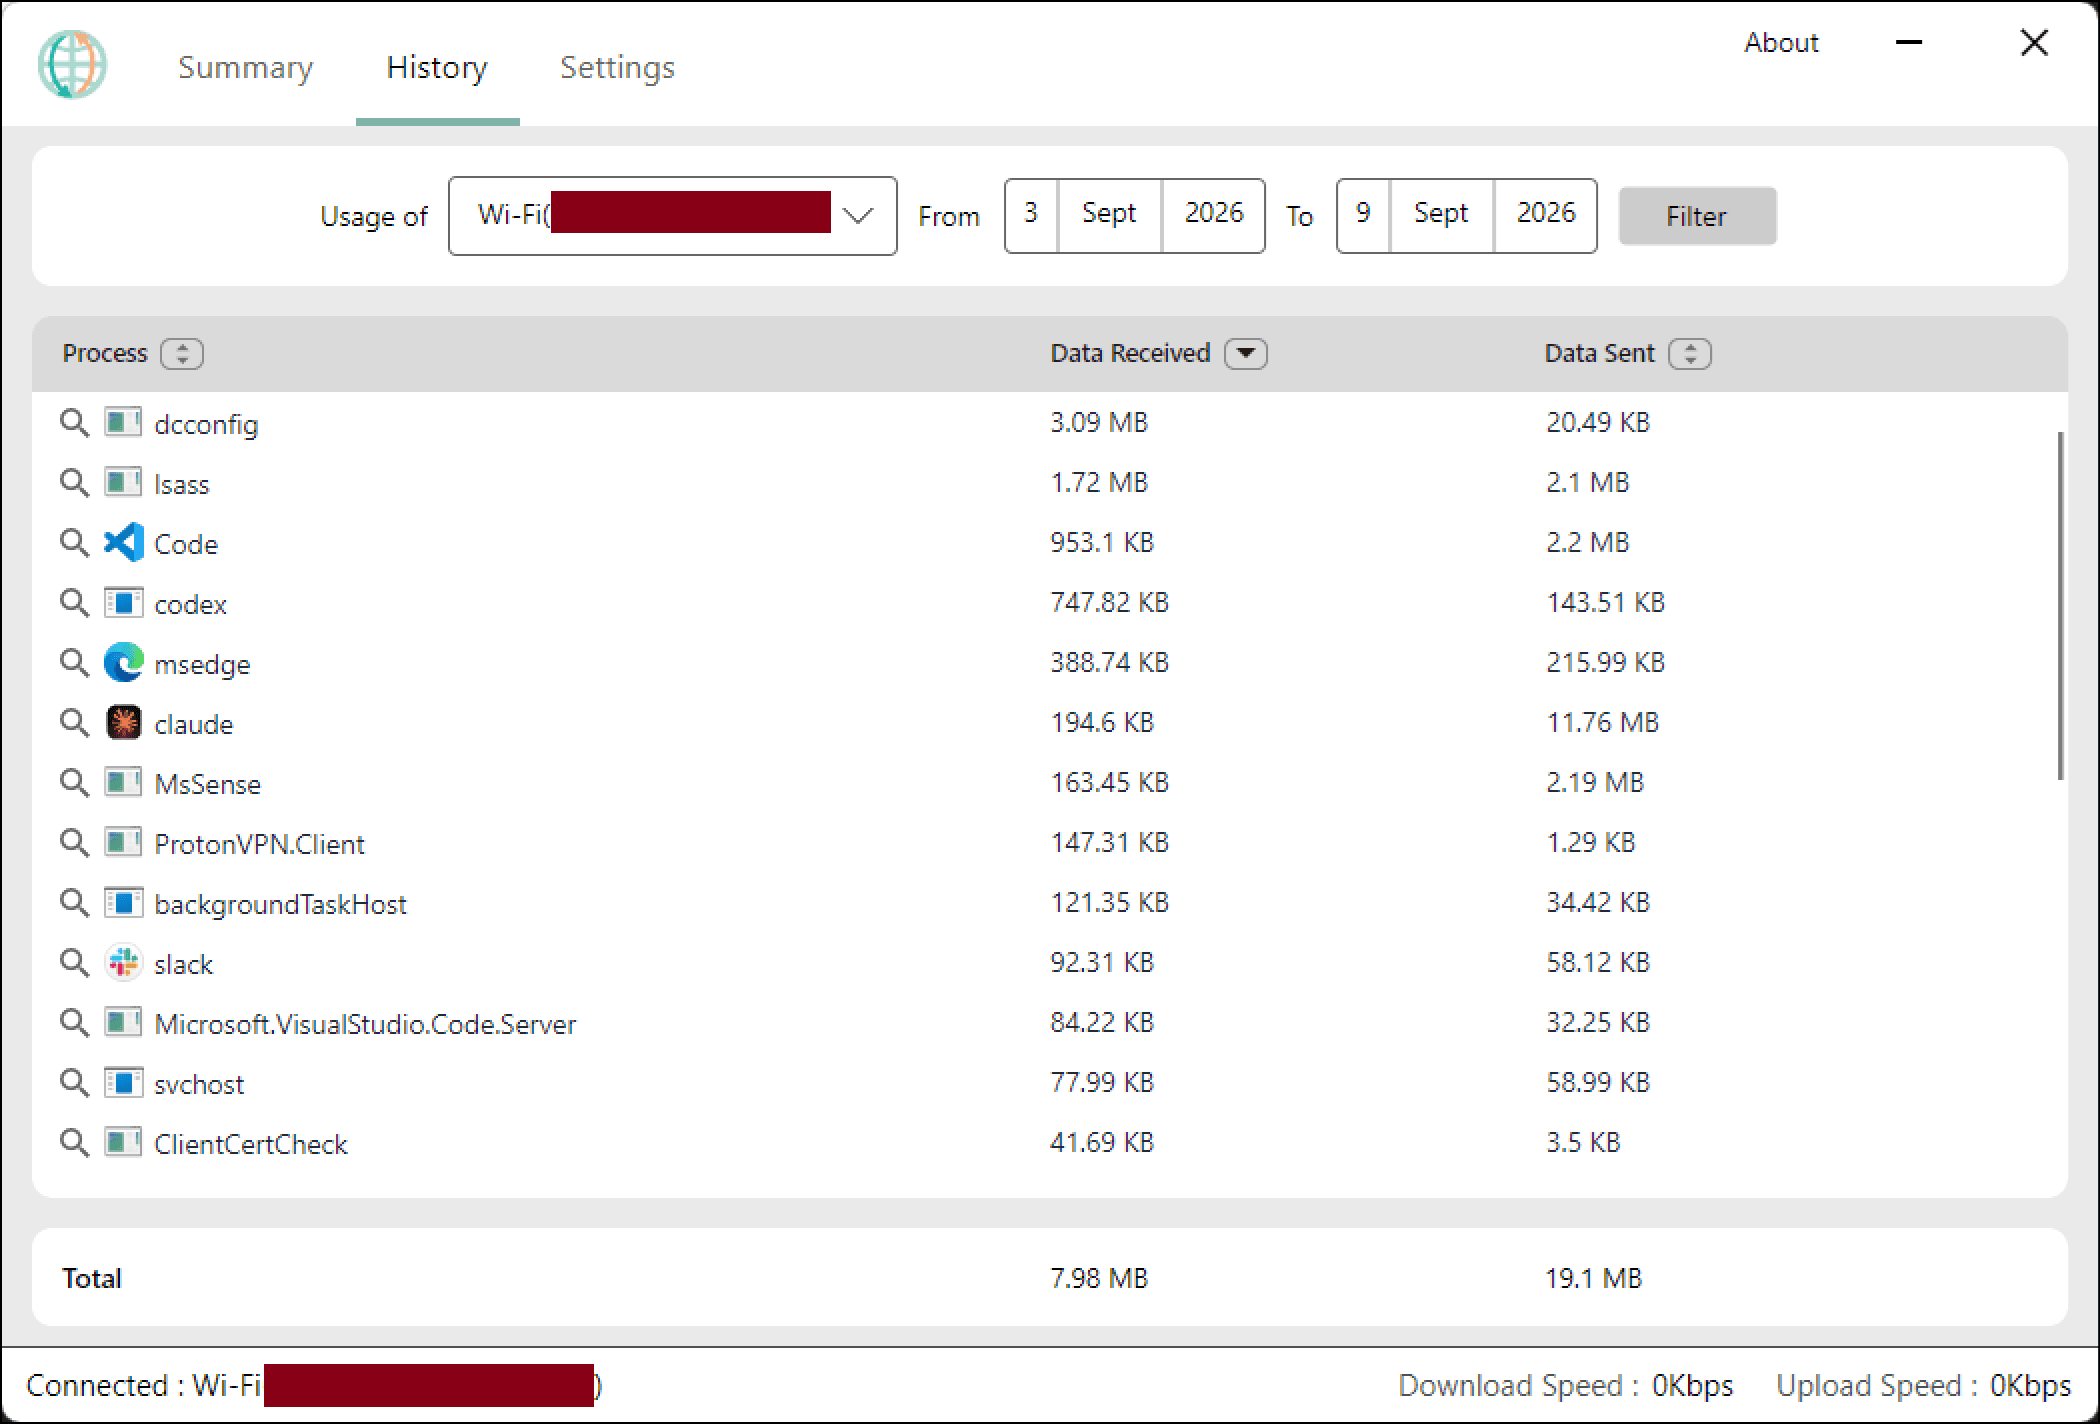Select the History tab
This screenshot has height=1424, width=2100.
(437, 67)
